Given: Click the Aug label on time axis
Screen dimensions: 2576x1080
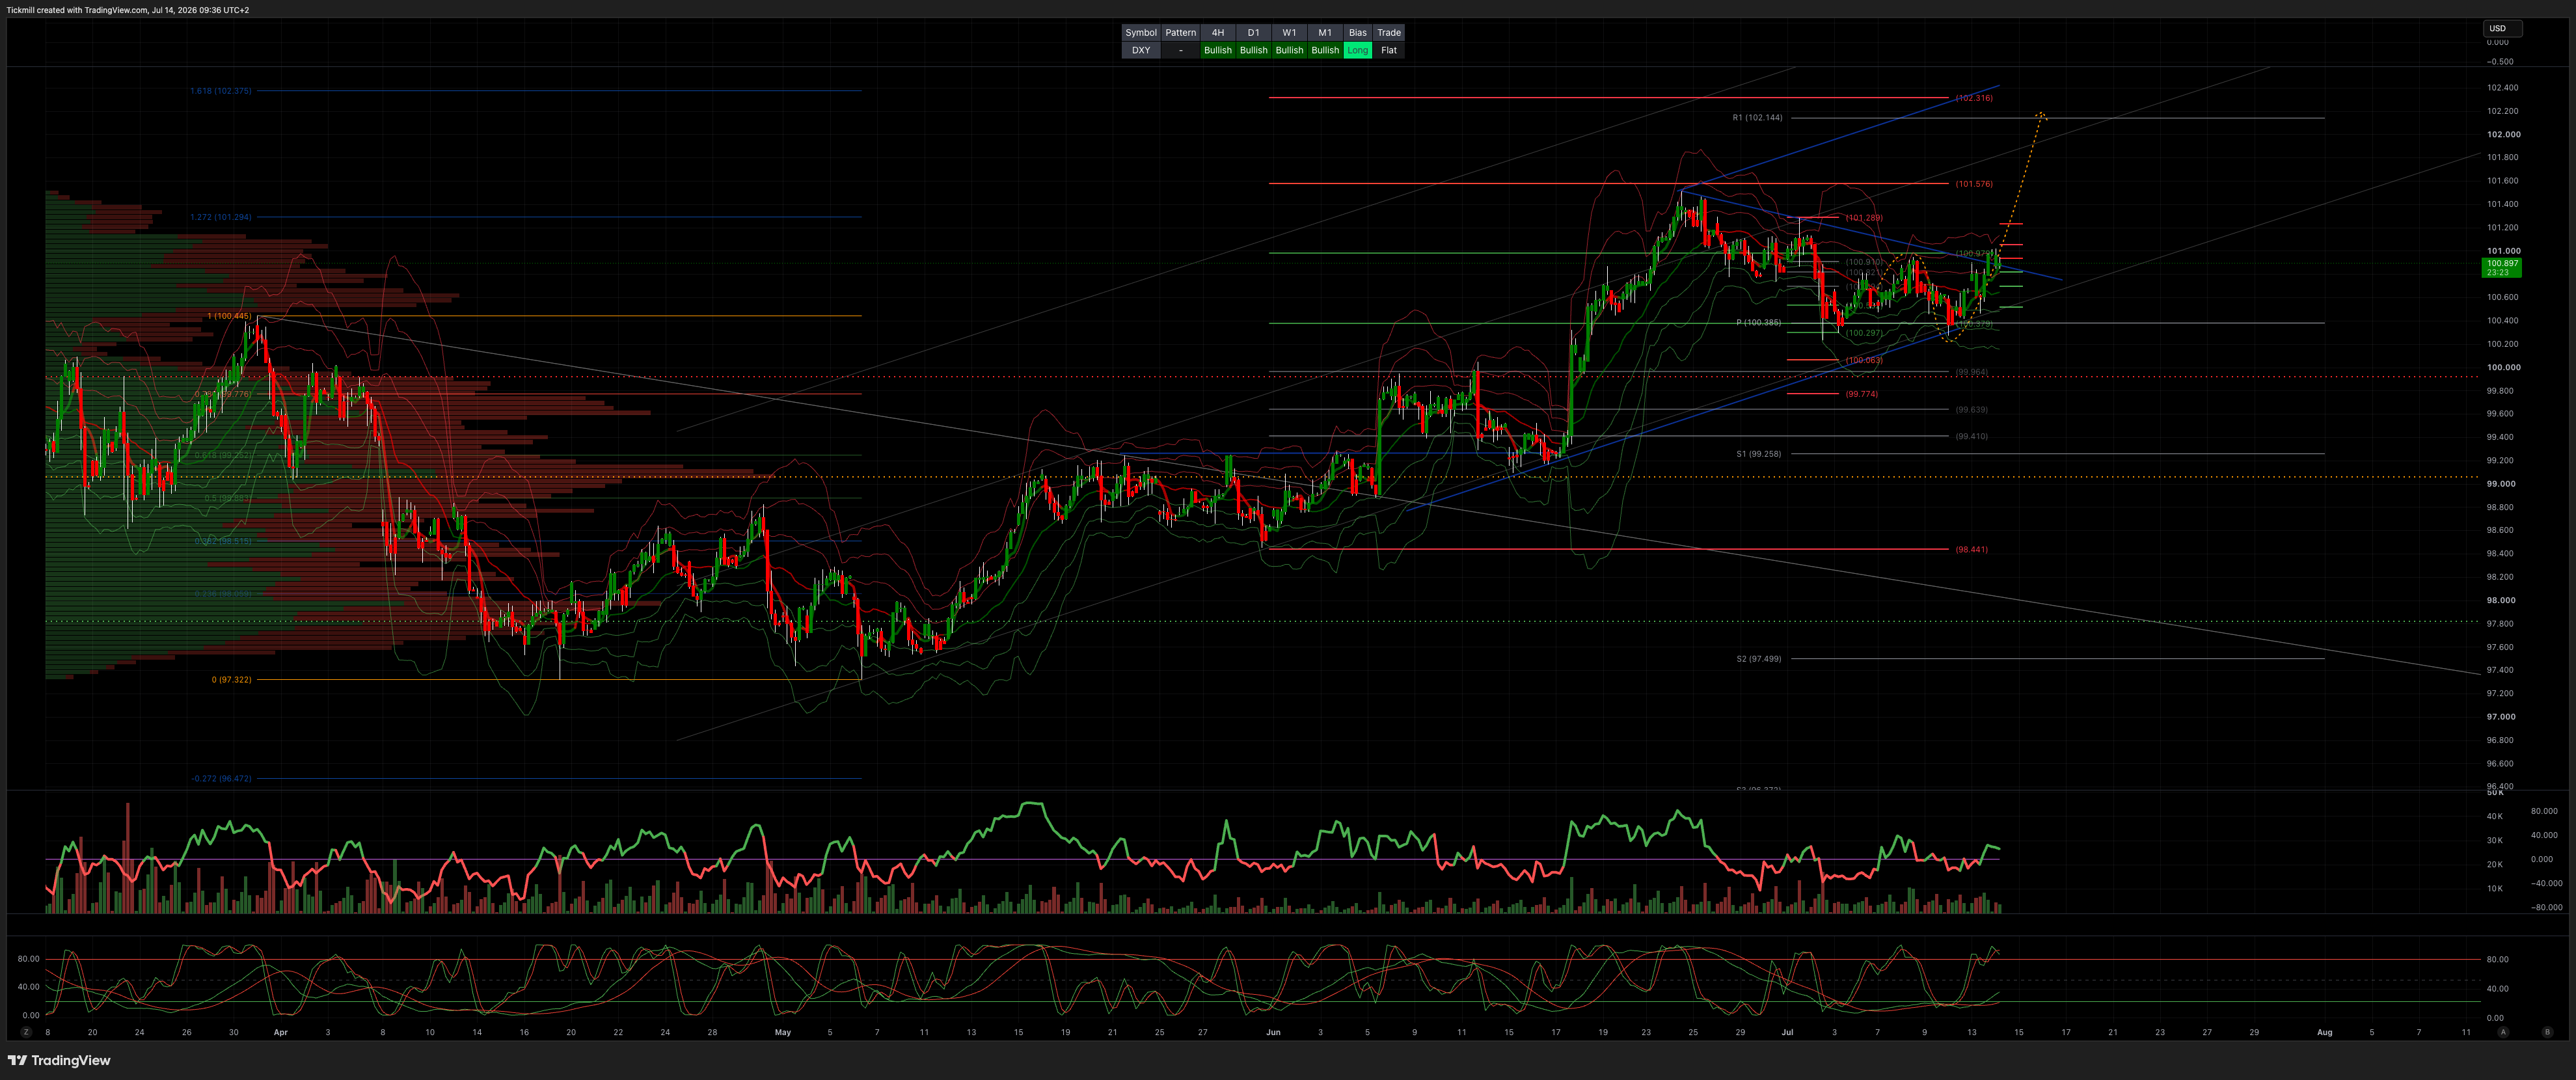Looking at the screenshot, I should pyautogui.click(x=2325, y=1032).
